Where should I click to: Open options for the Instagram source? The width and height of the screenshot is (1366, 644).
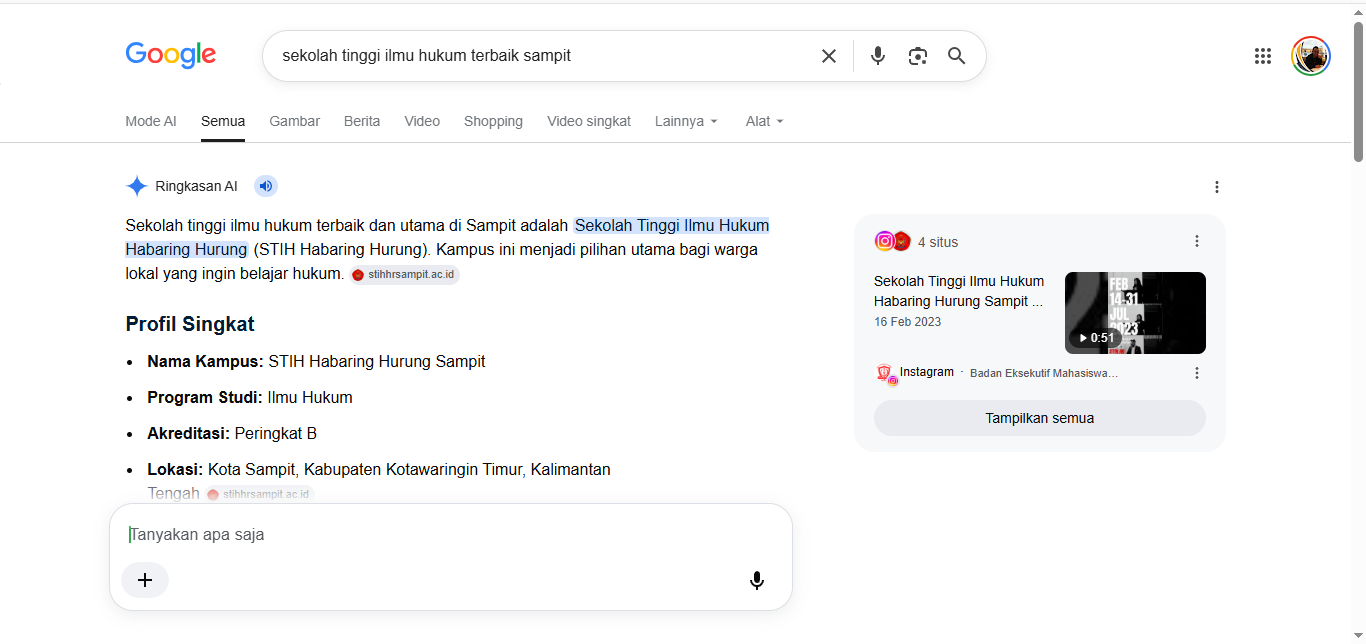(1197, 373)
